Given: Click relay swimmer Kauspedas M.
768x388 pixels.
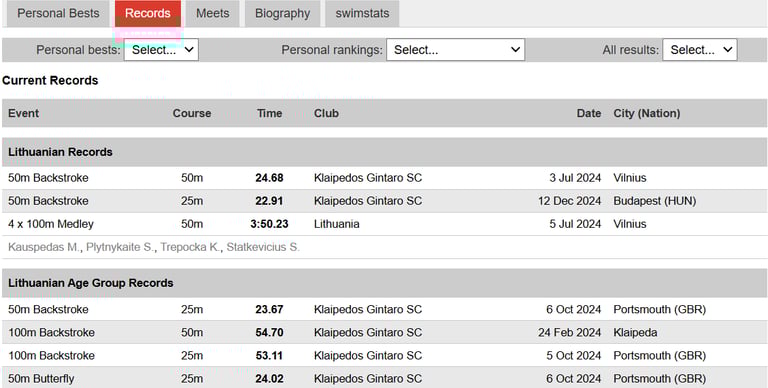Looking at the screenshot, I should (x=43, y=247).
